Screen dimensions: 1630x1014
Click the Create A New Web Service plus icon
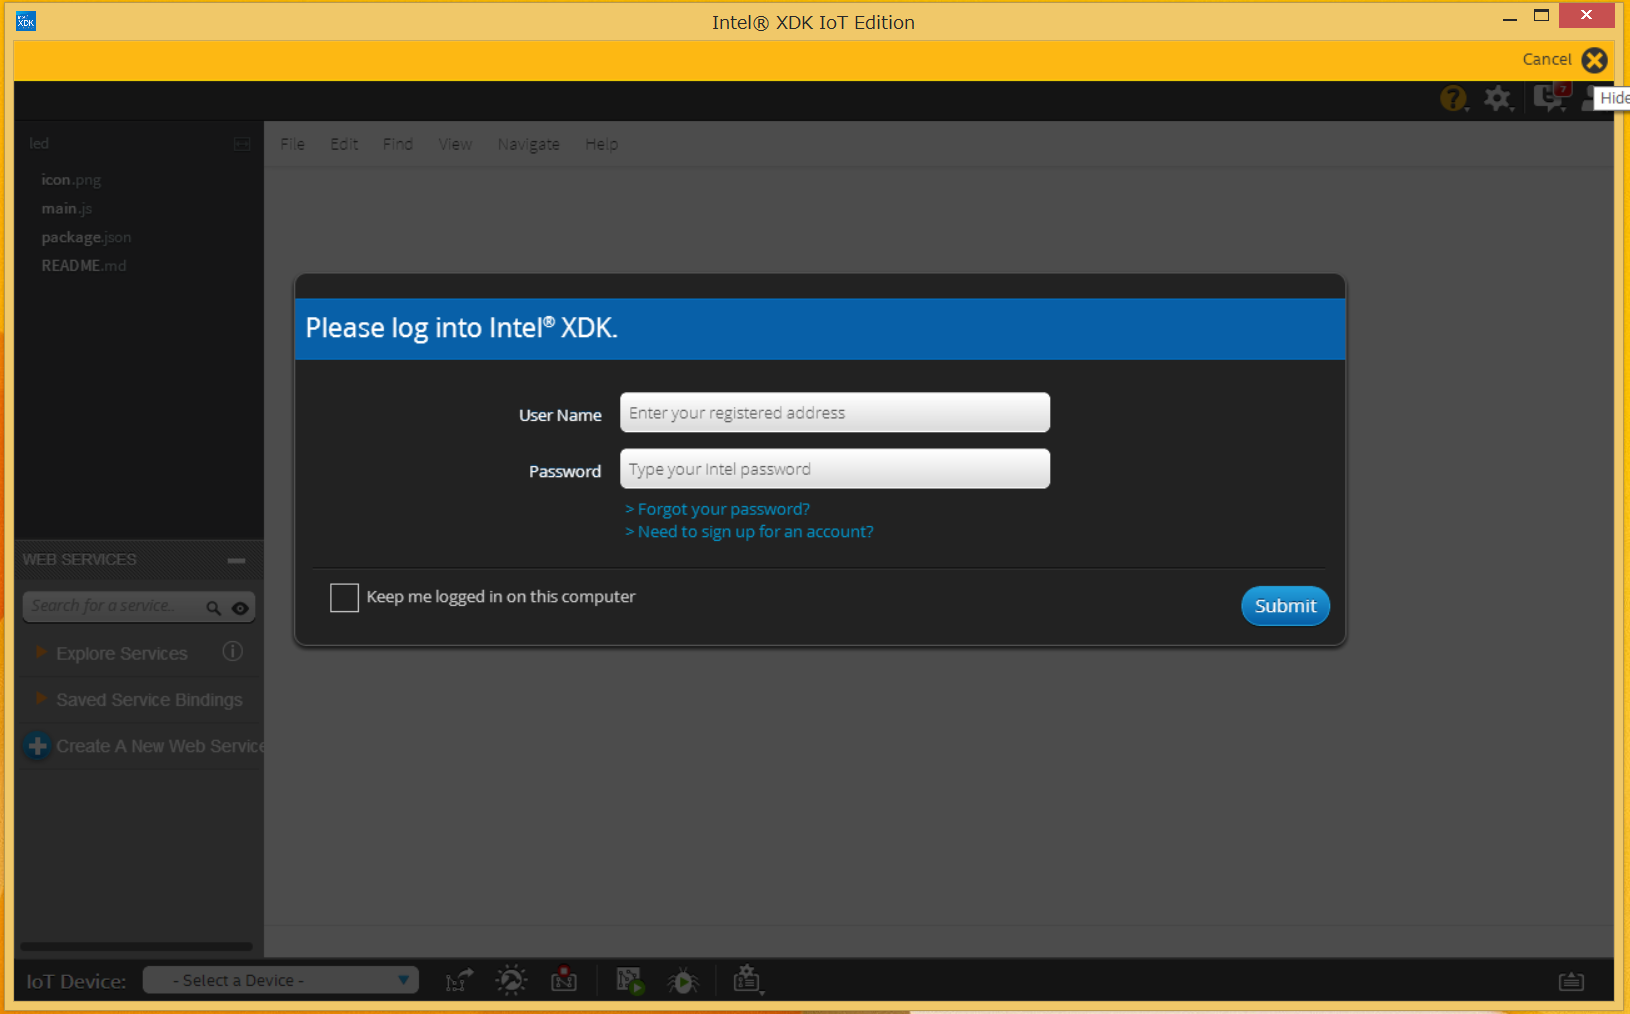37,746
